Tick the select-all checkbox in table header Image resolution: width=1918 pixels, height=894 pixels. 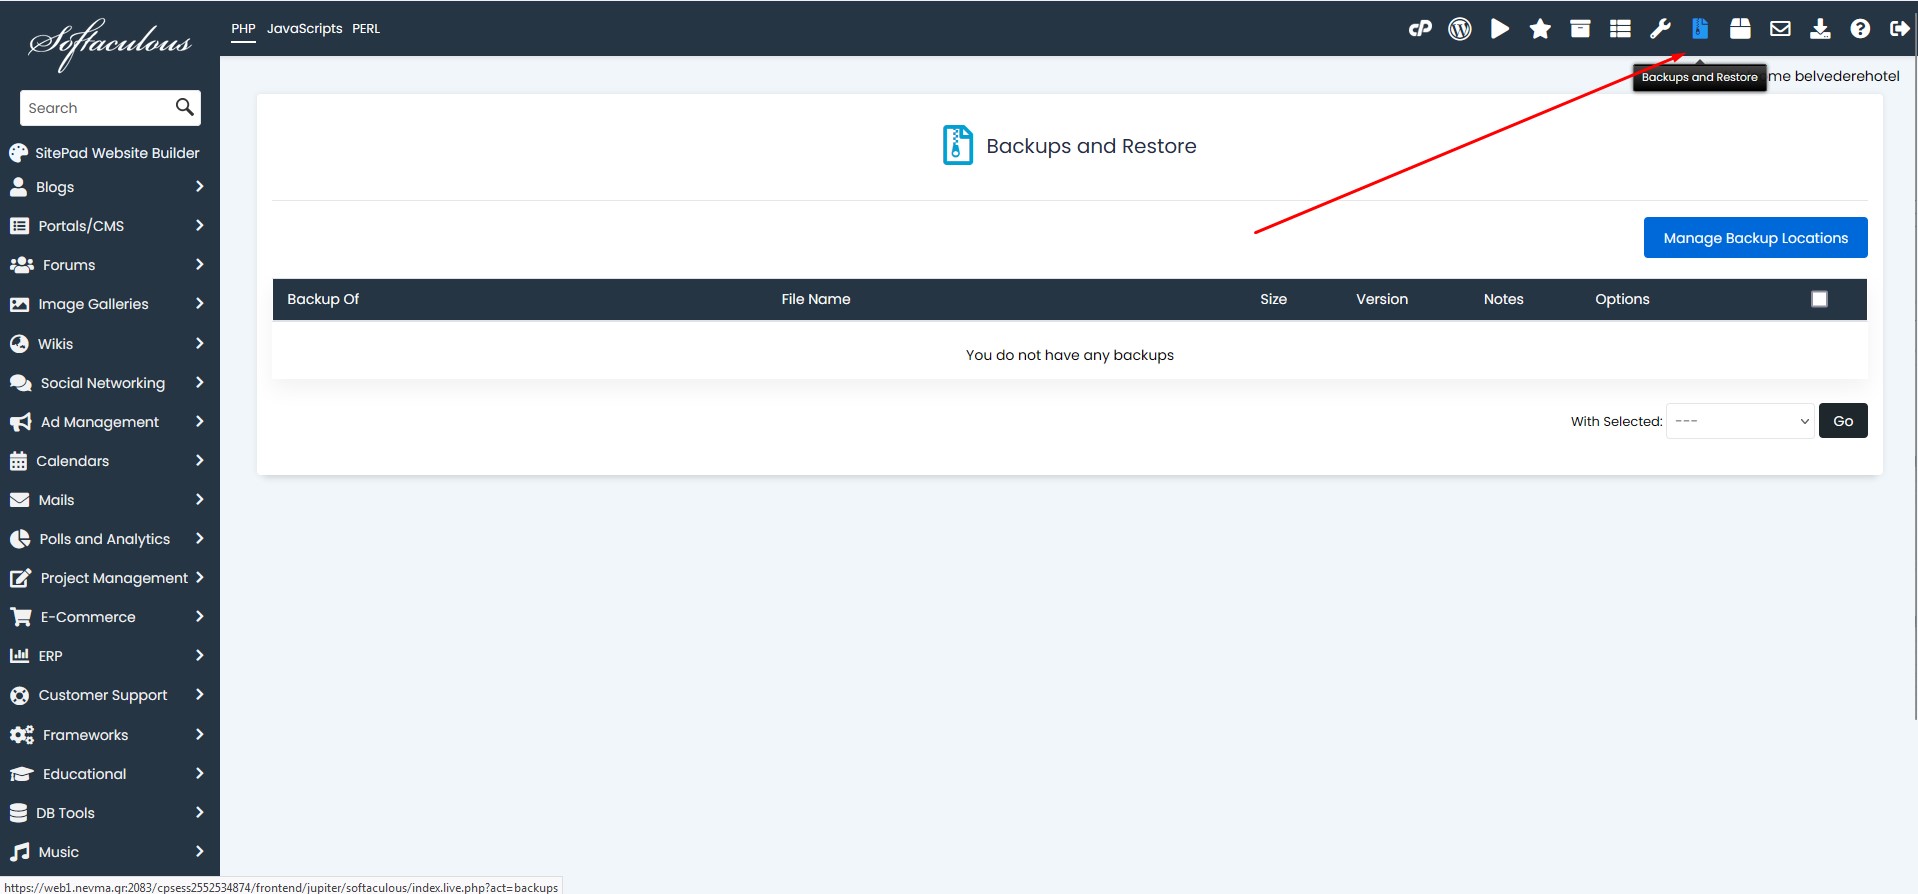click(1819, 299)
